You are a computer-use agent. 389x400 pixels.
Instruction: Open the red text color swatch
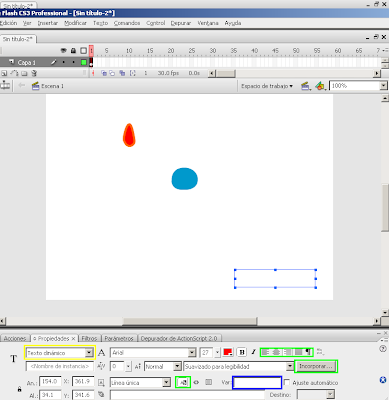pos(228,352)
